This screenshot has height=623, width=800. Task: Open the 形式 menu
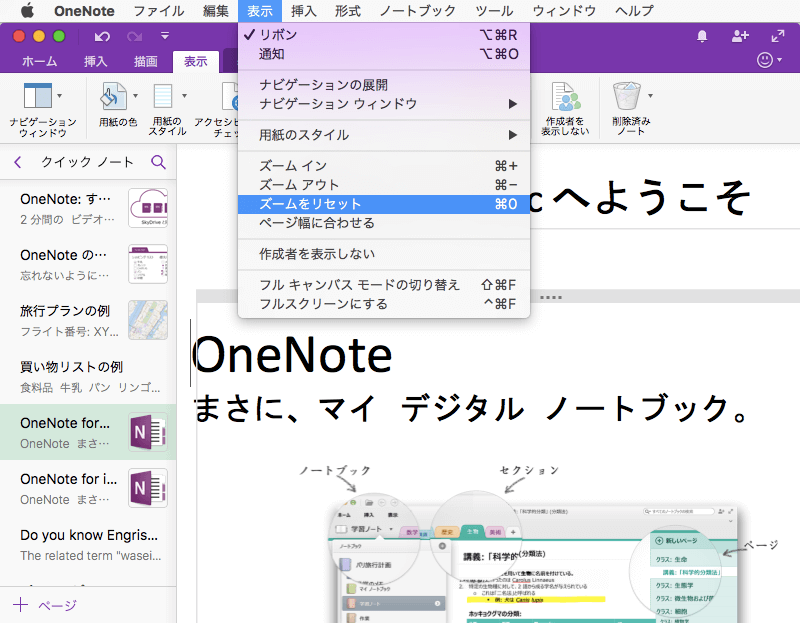pos(348,11)
